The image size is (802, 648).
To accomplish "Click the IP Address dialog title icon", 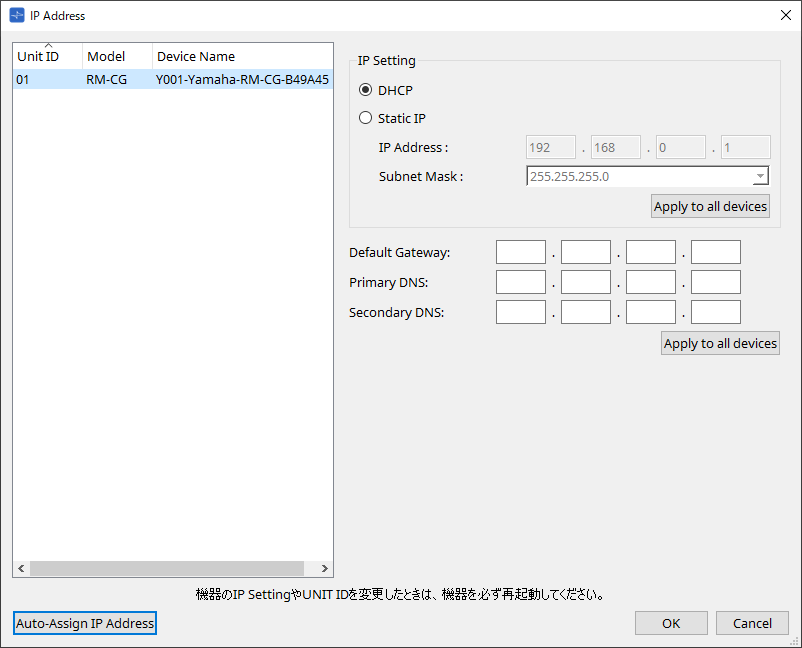I will click(16, 16).
